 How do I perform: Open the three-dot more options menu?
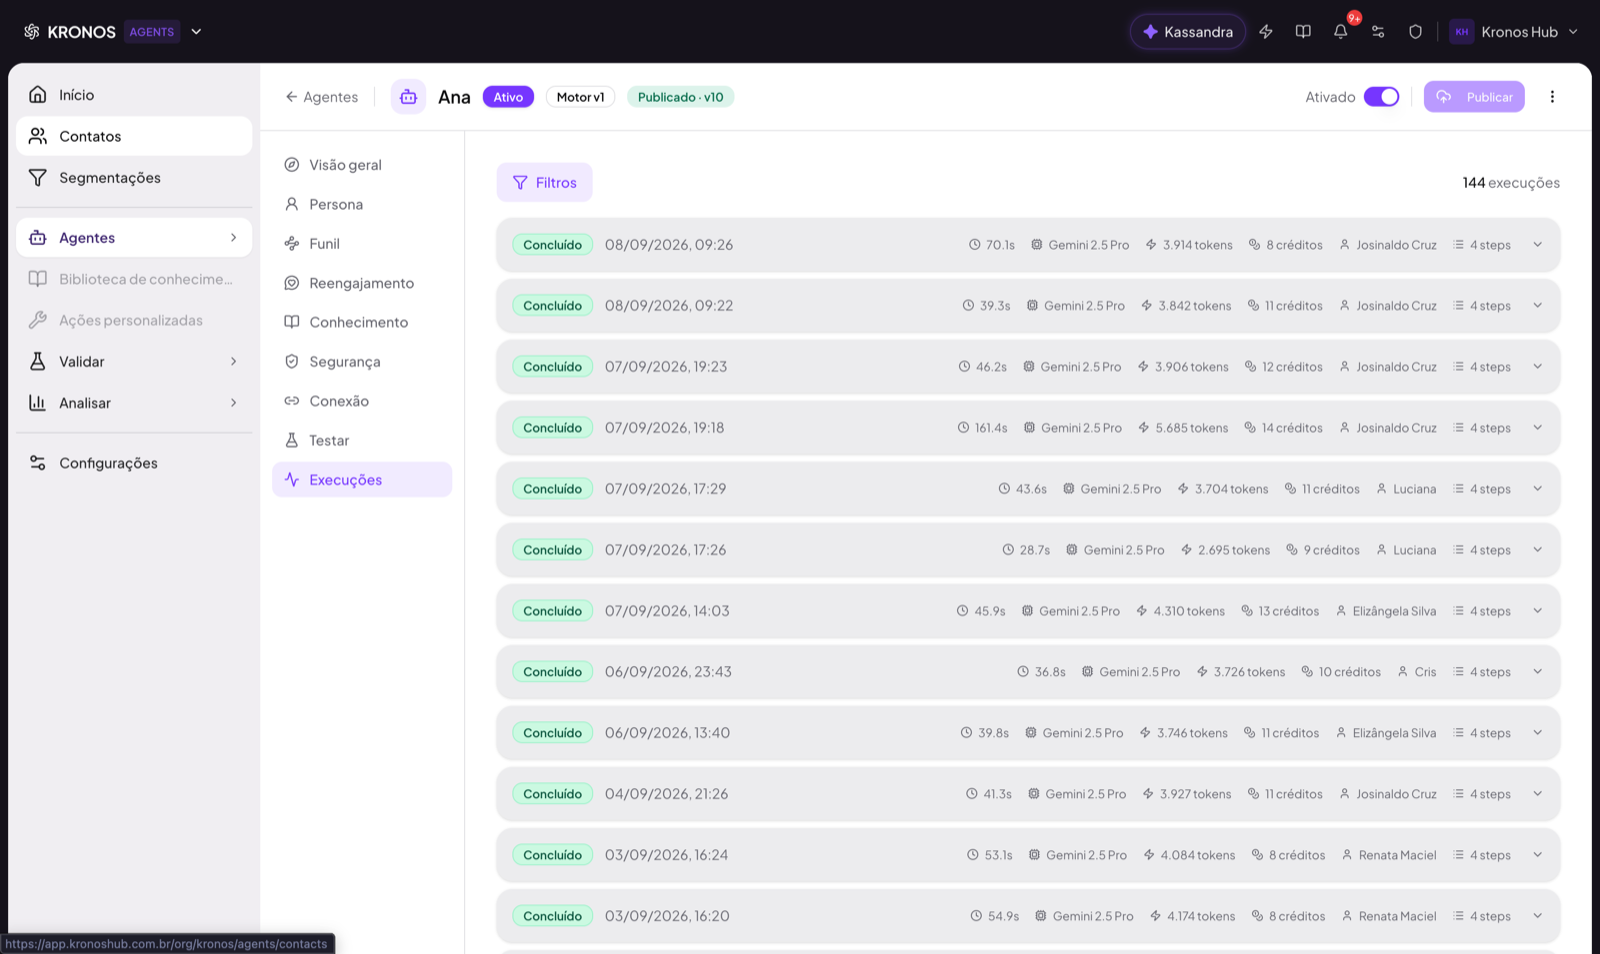tap(1552, 97)
